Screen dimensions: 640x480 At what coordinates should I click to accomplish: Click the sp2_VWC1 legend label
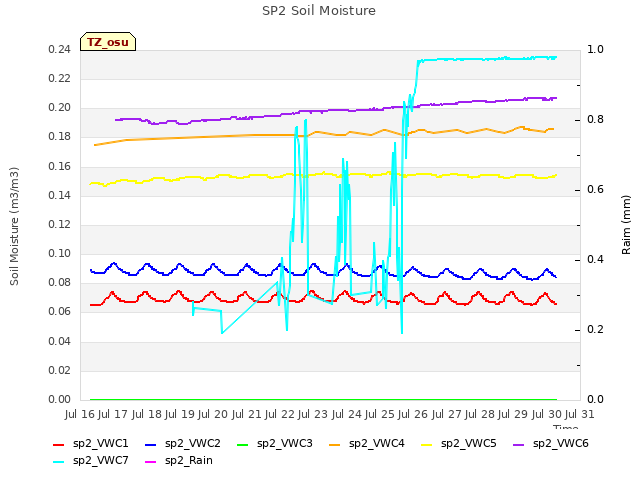[100, 443]
